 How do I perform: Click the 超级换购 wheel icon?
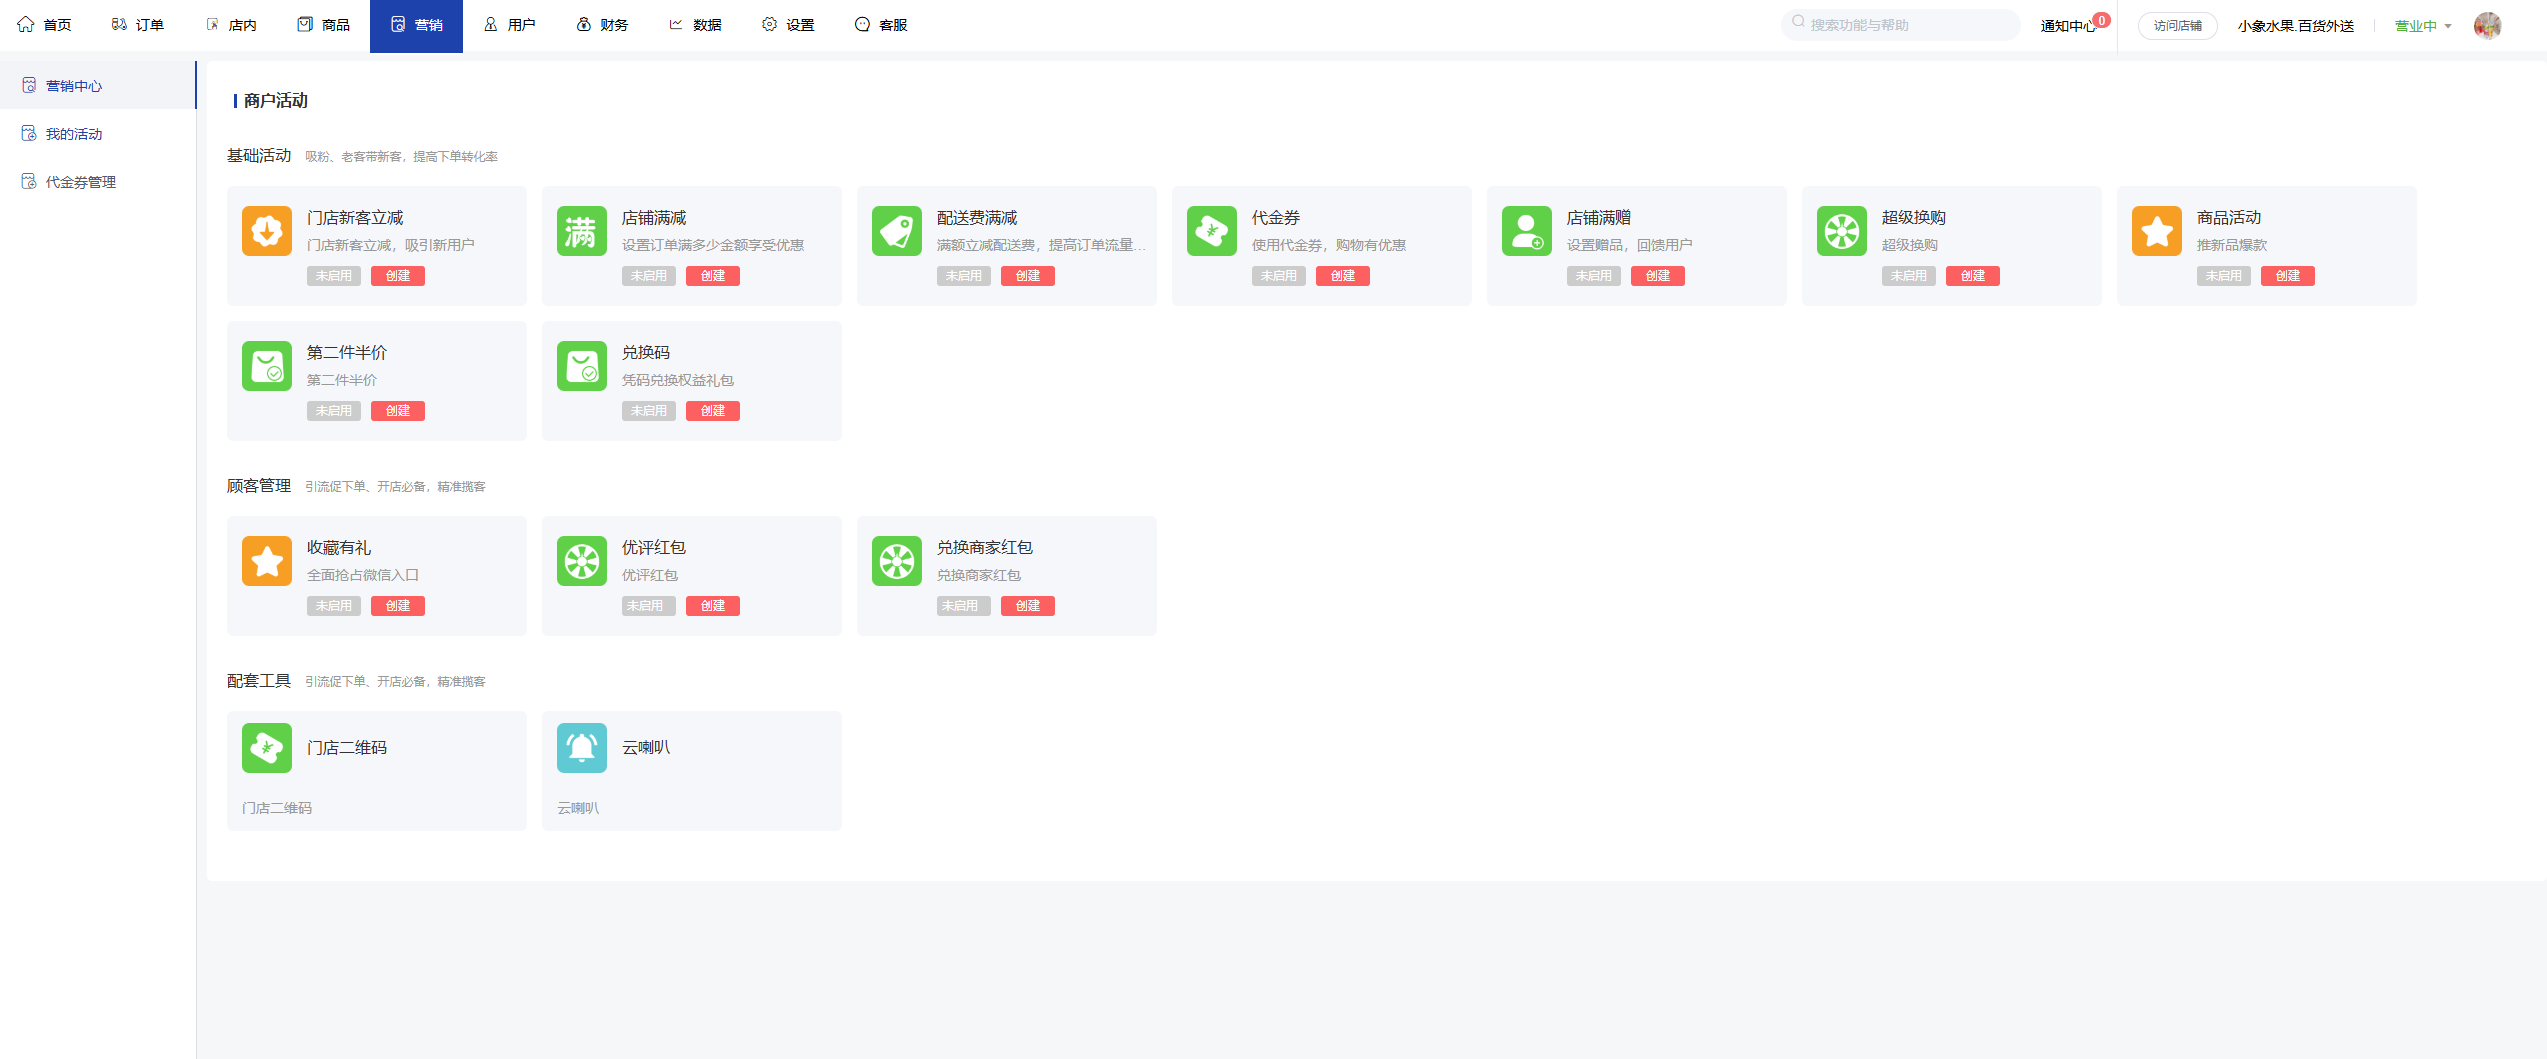pyautogui.click(x=1841, y=231)
